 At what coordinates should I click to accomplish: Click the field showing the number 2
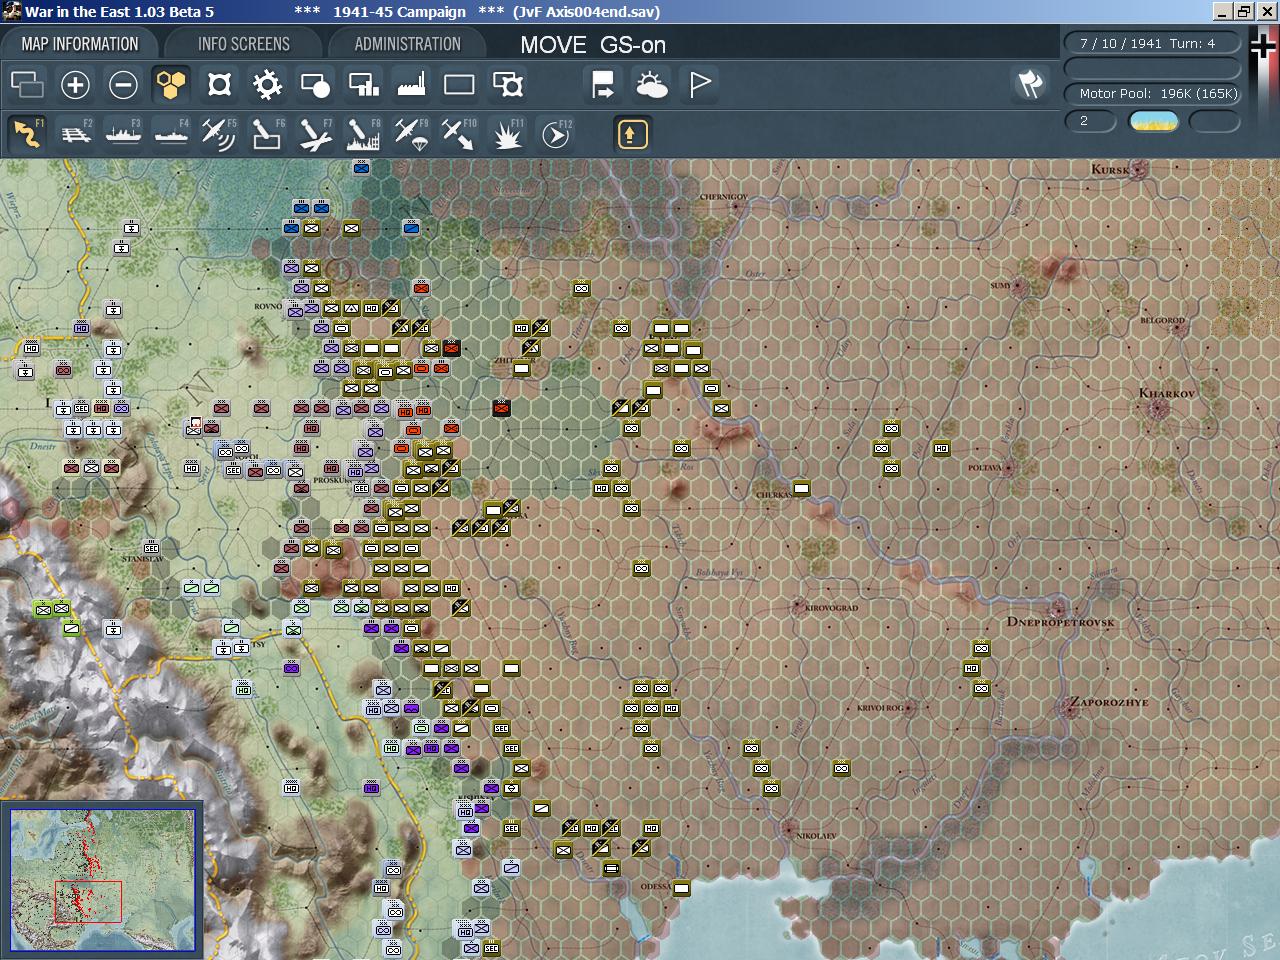coord(1091,121)
